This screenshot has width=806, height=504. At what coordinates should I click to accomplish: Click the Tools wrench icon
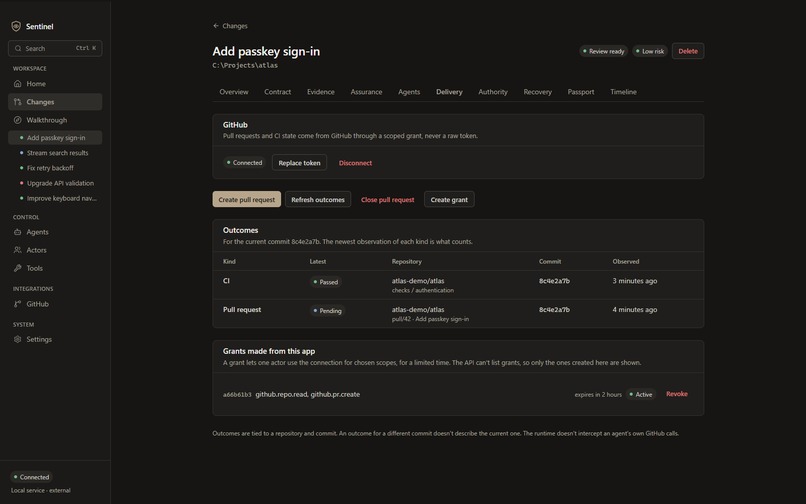pos(17,268)
